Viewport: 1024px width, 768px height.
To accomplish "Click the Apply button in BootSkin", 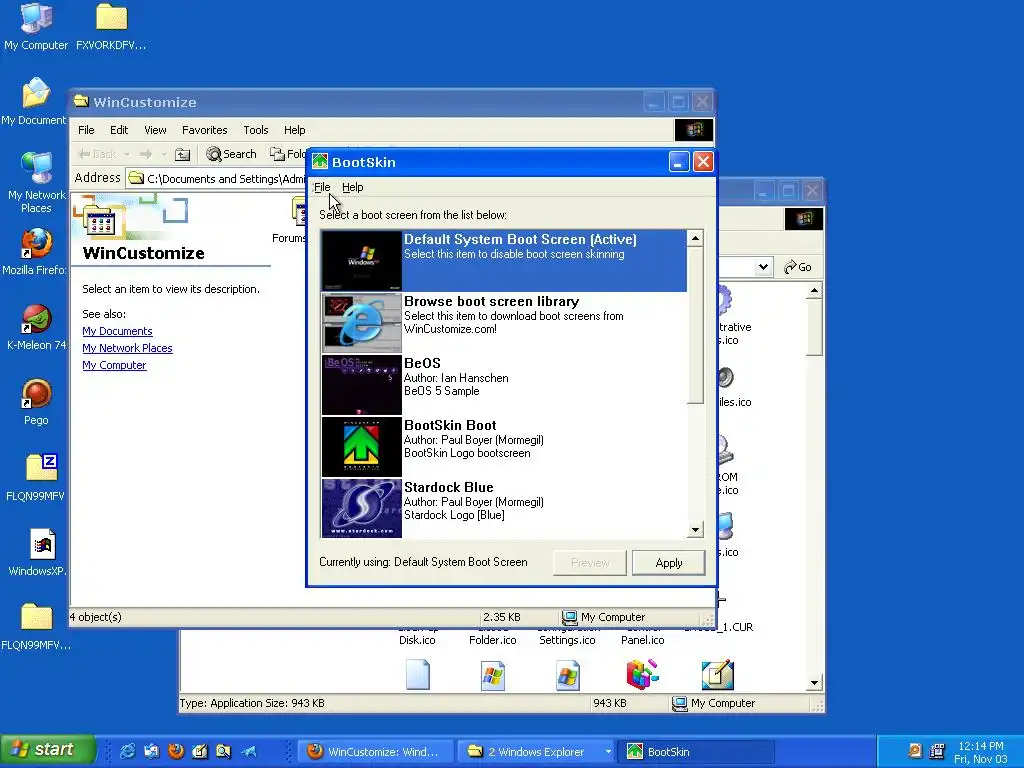I will click(669, 563).
